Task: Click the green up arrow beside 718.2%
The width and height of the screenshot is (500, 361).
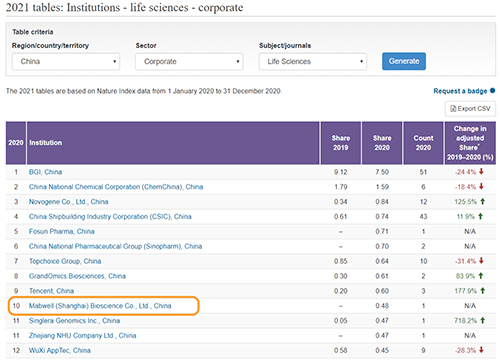Action: coord(483,320)
